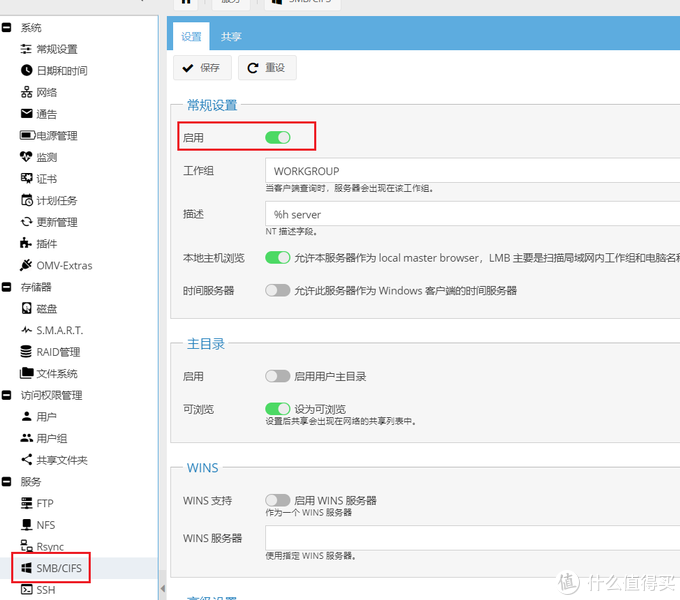This screenshot has height=600, width=680.
Task: Click the group icon for 用户组
Action: pyautogui.click(x=26, y=438)
